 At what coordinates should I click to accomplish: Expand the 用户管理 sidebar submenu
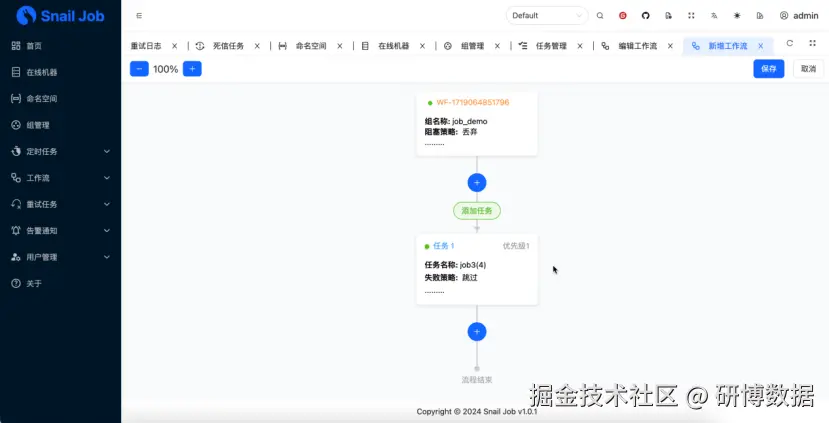(x=60, y=257)
